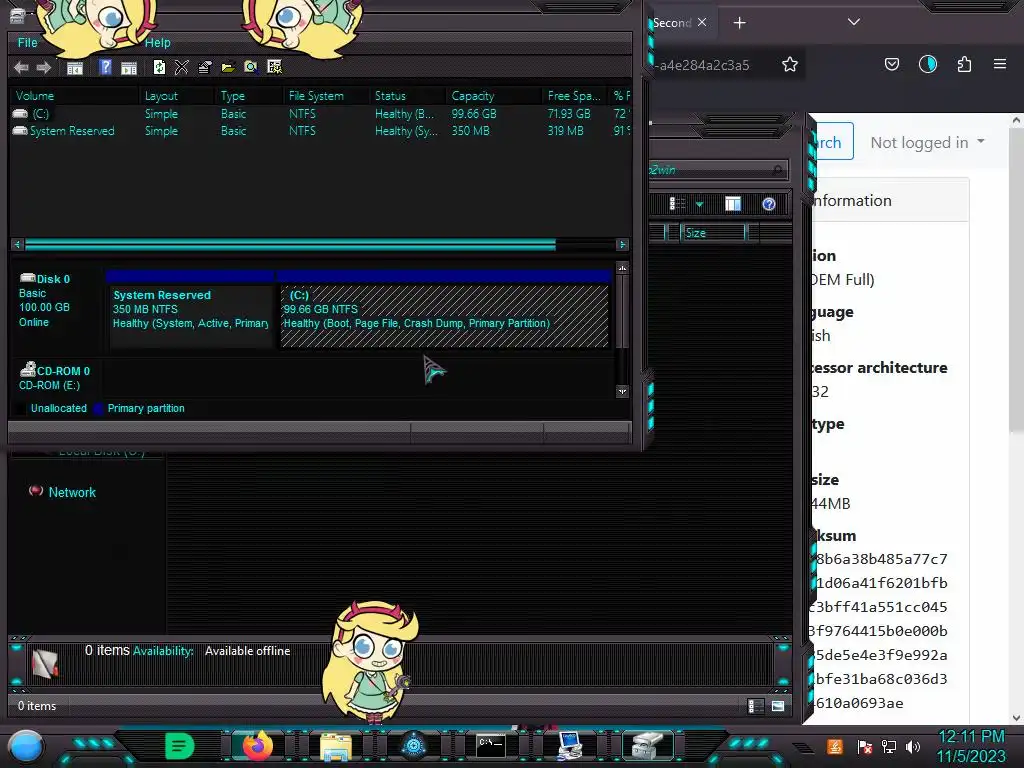Click the Open folder toolbar icon
This screenshot has height=768, width=1024.
point(228,67)
